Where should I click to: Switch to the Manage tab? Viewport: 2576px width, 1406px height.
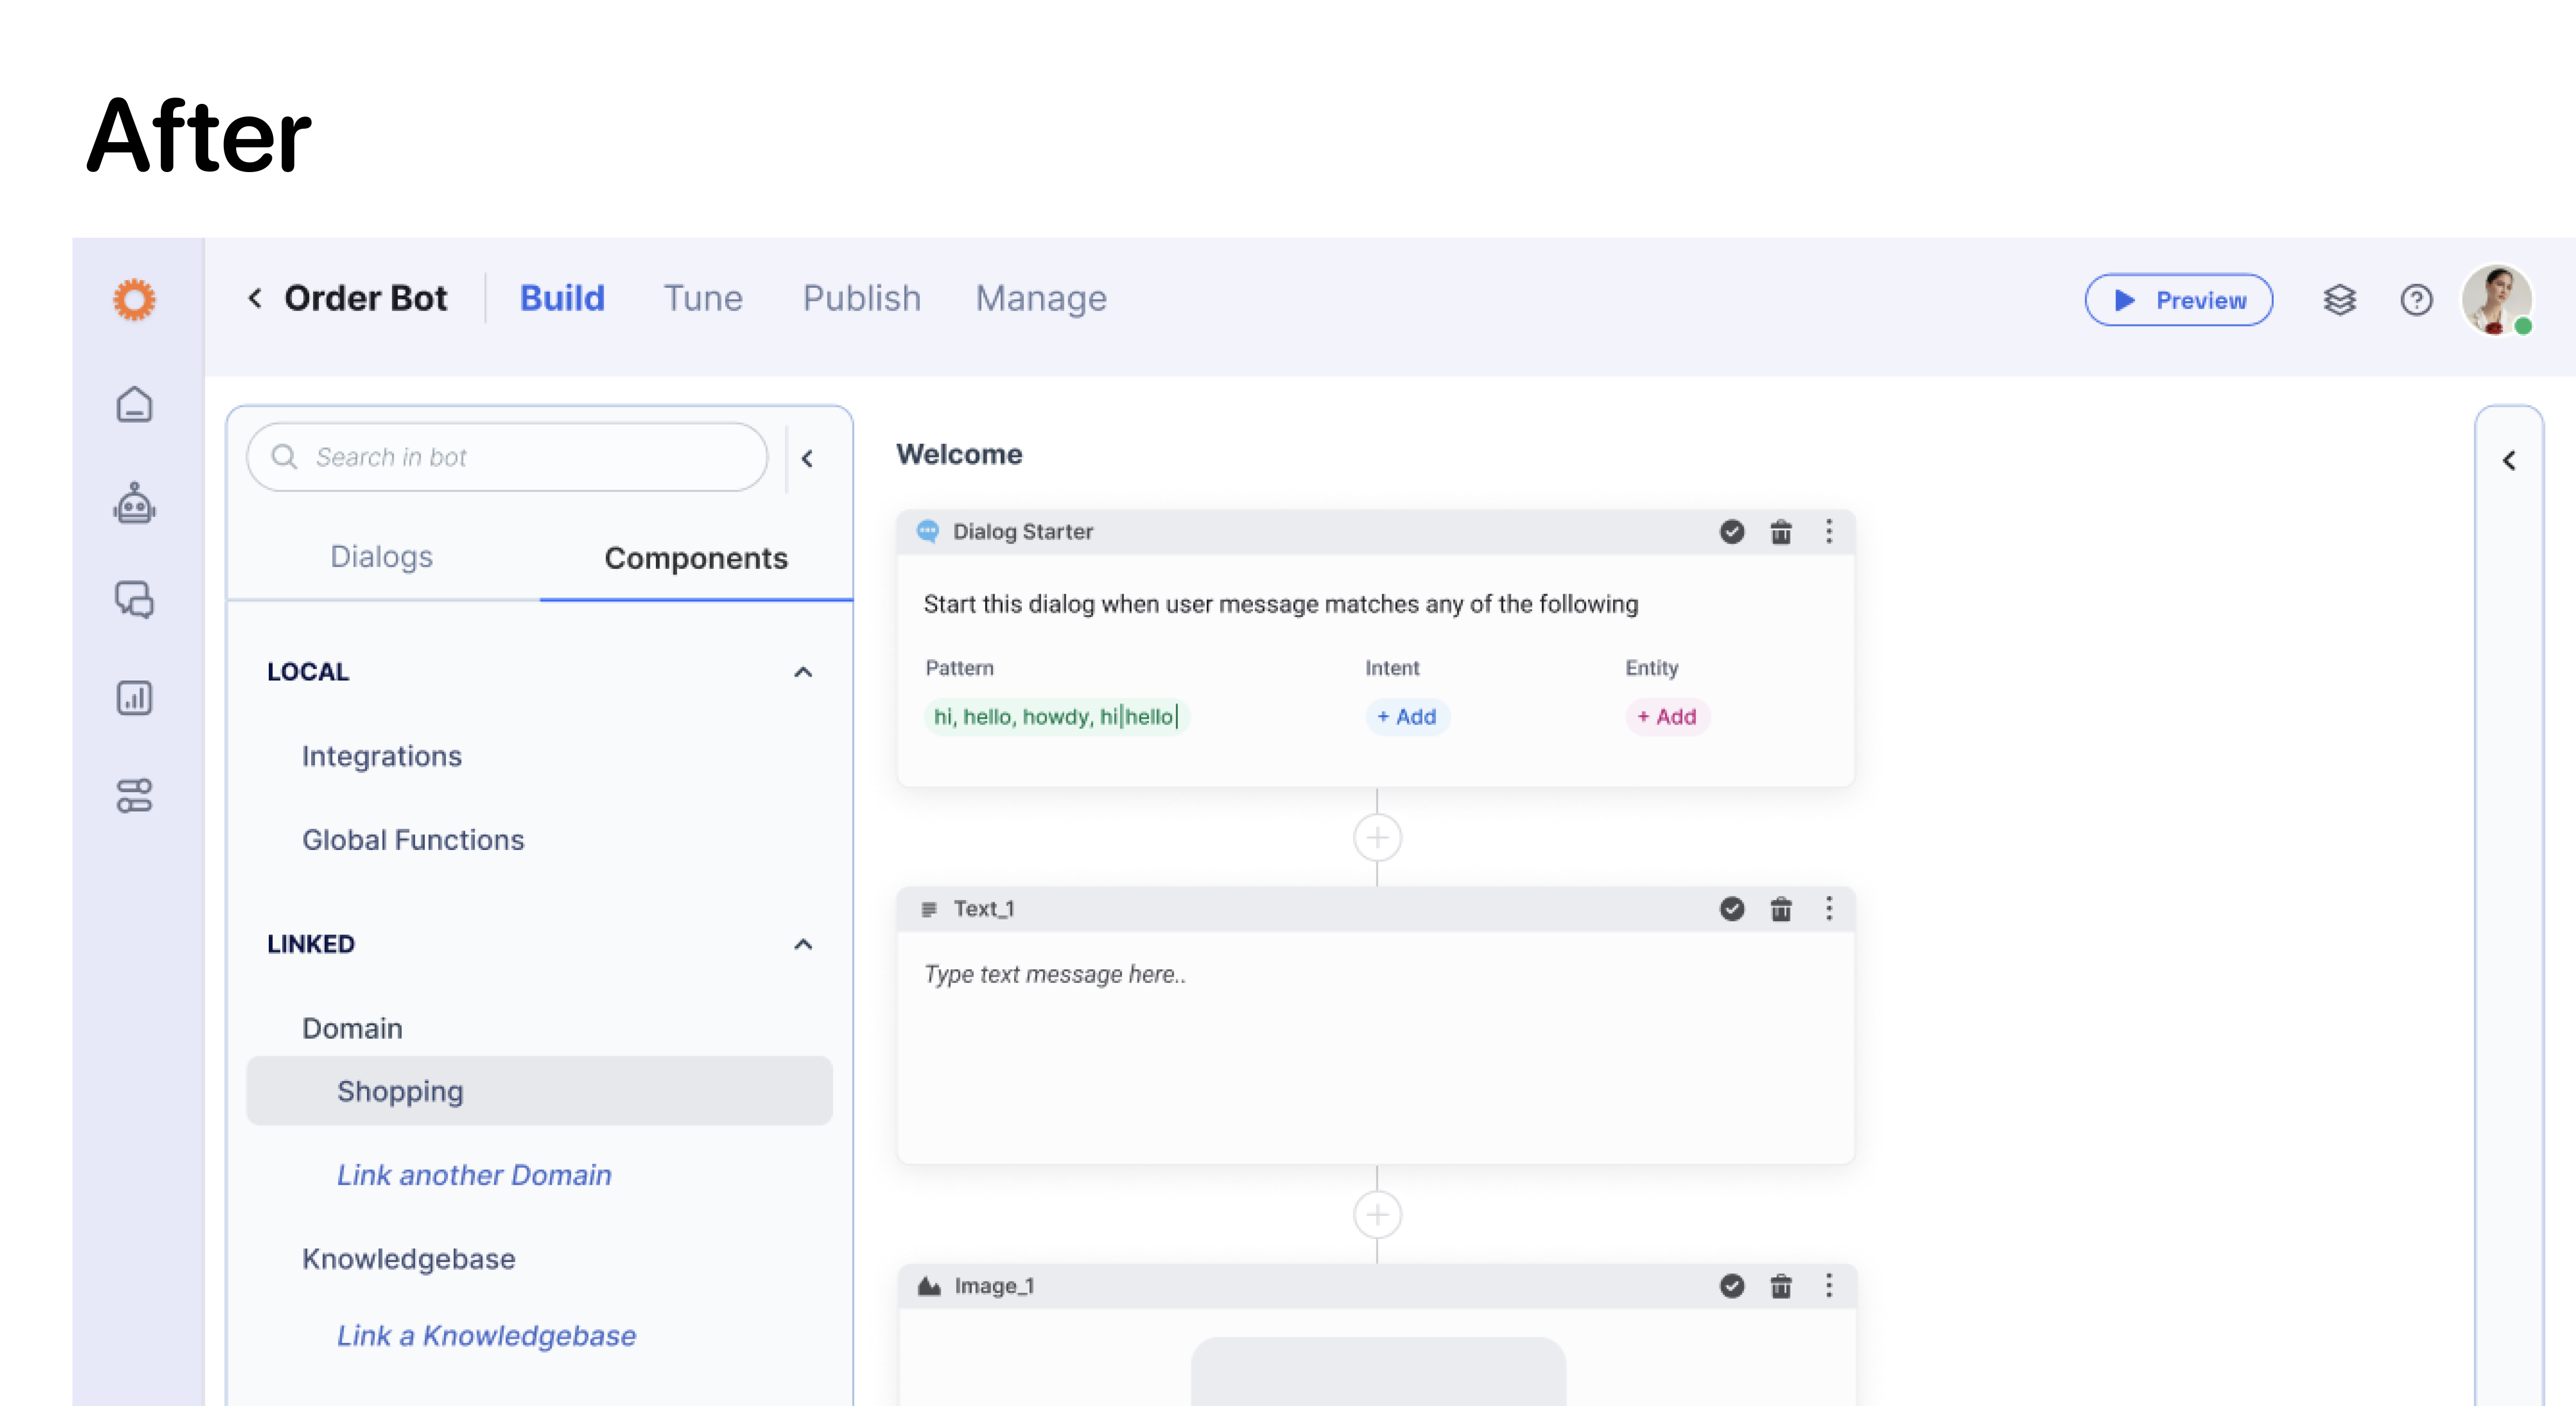click(x=1041, y=298)
